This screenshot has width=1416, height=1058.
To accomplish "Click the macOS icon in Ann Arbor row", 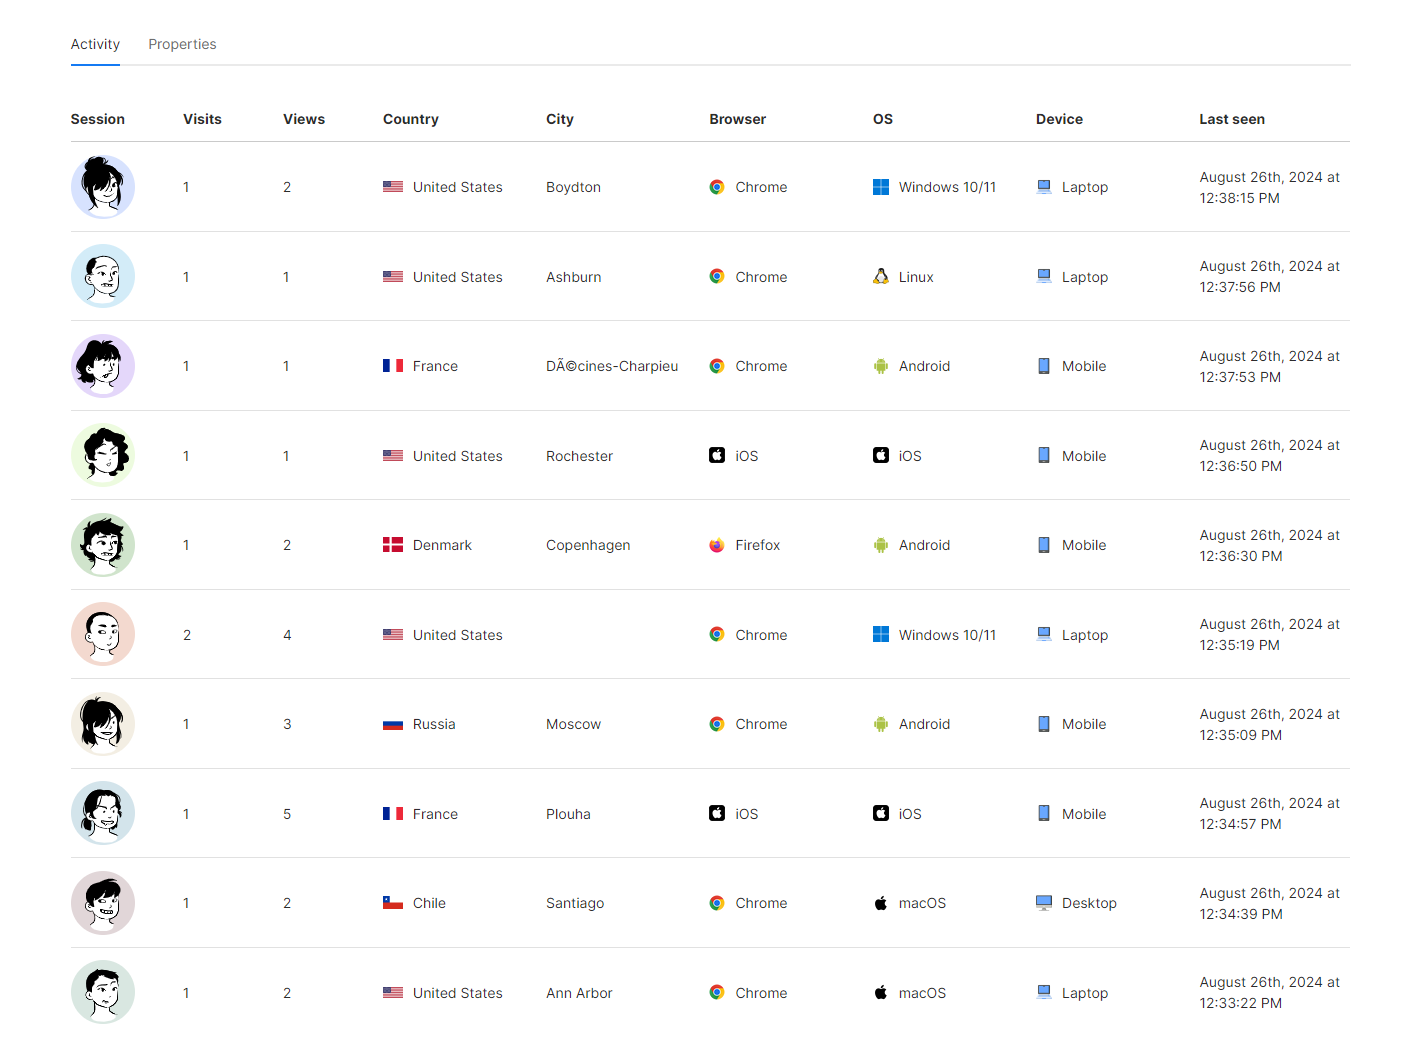I will [x=881, y=993].
